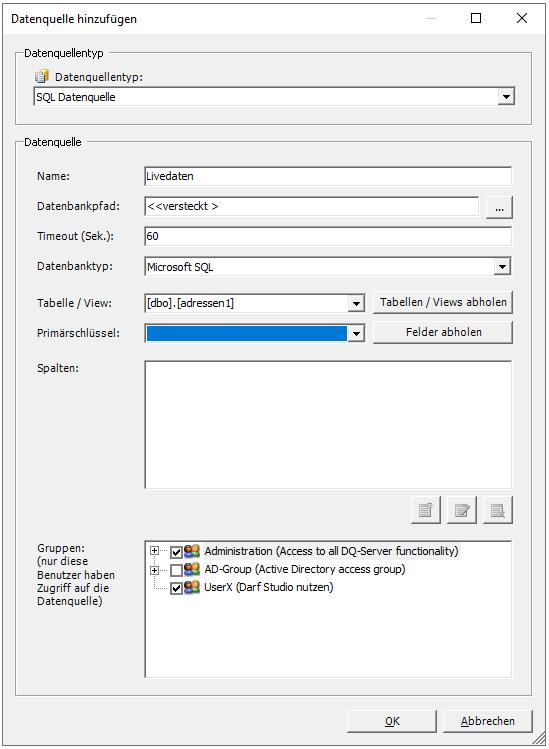Image resolution: width=549 pixels, height=749 pixels.
Task: Click the UserX group users icon
Action: pyautogui.click(x=192, y=587)
